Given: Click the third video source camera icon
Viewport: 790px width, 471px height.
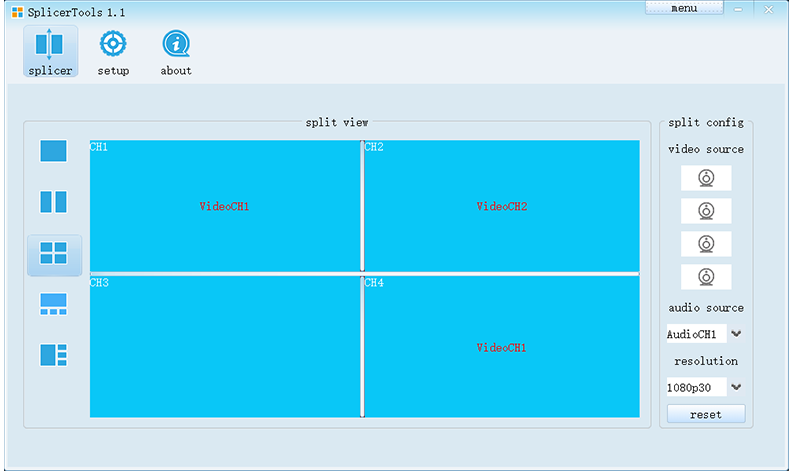Looking at the screenshot, I should pos(705,244).
